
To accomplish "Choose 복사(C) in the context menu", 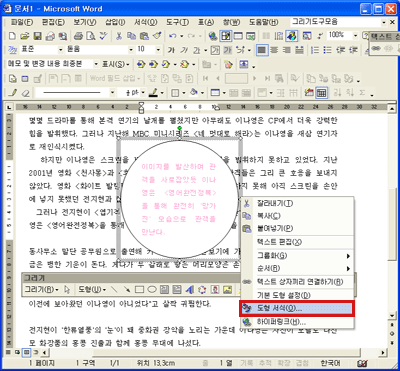I will [x=297, y=216].
